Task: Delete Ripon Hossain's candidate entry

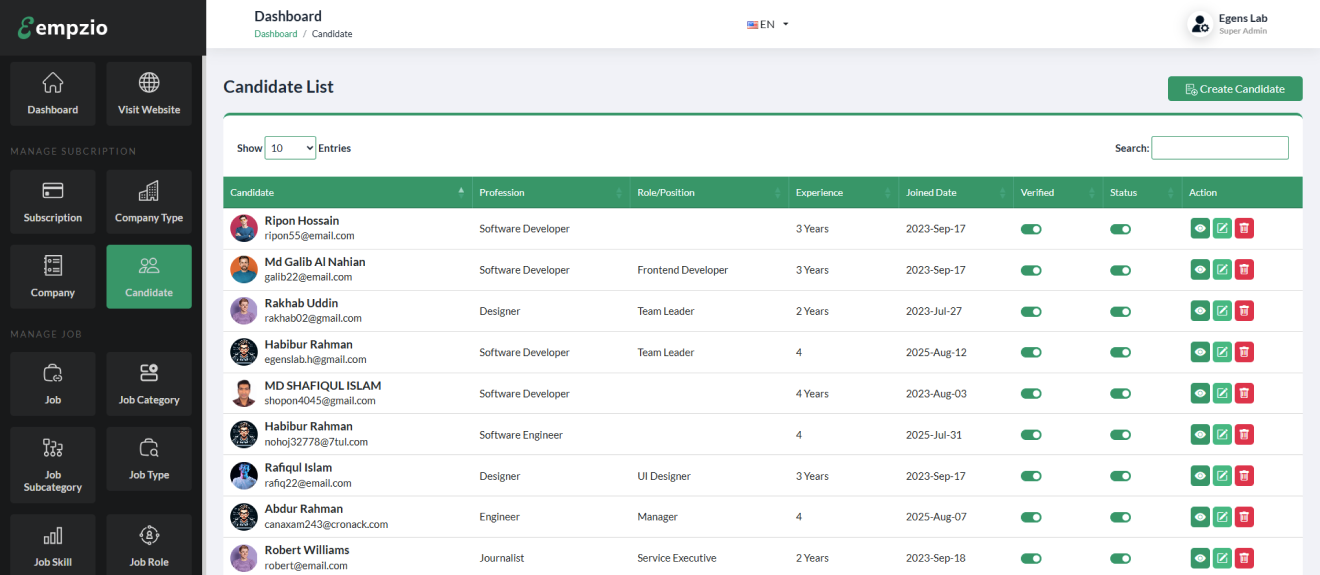Action: pyautogui.click(x=1244, y=229)
